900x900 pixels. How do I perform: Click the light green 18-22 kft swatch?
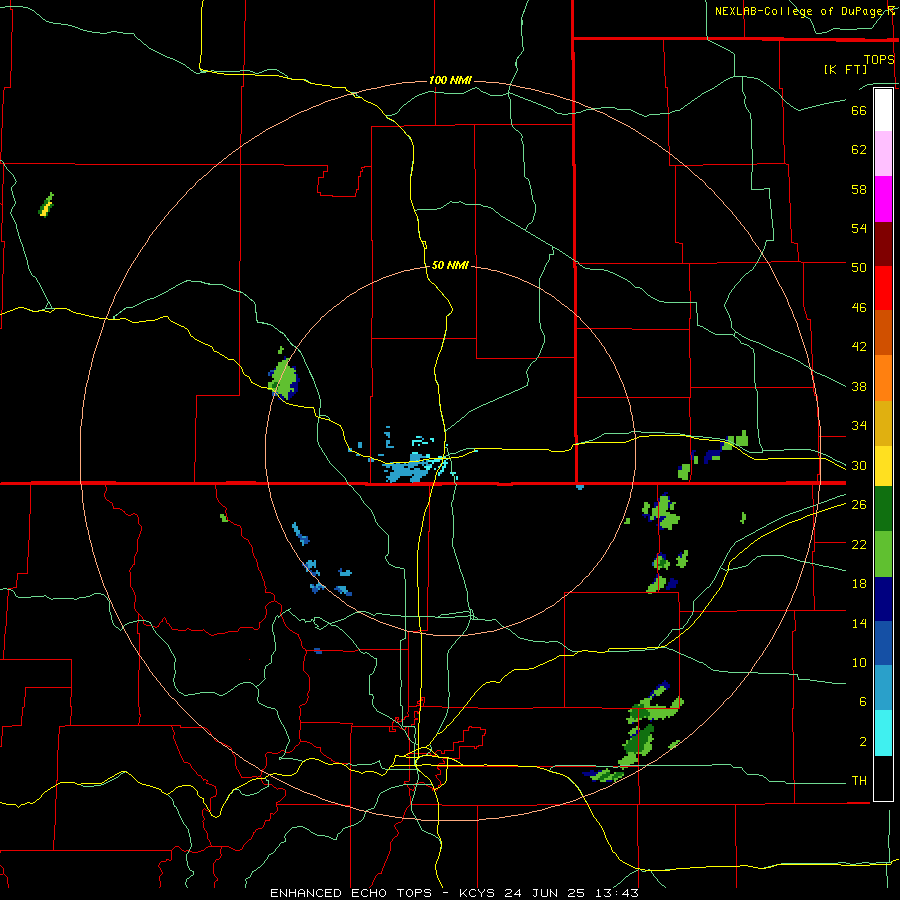click(x=883, y=554)
